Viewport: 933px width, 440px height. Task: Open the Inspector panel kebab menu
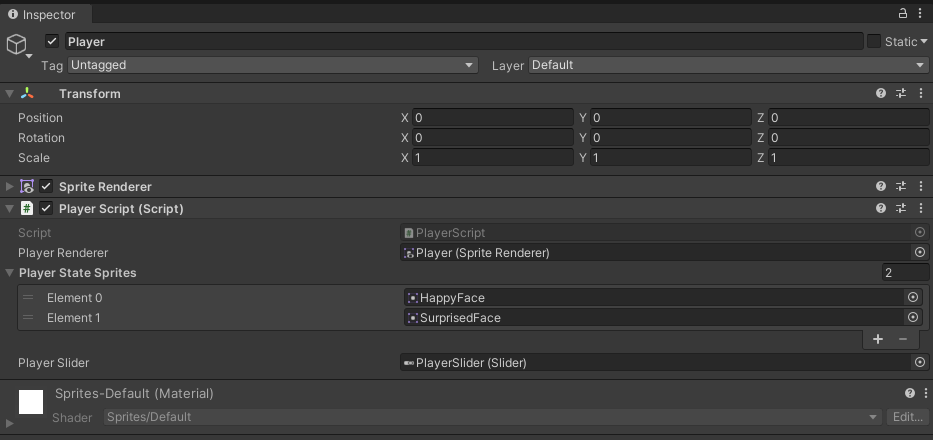click(920, 13)
